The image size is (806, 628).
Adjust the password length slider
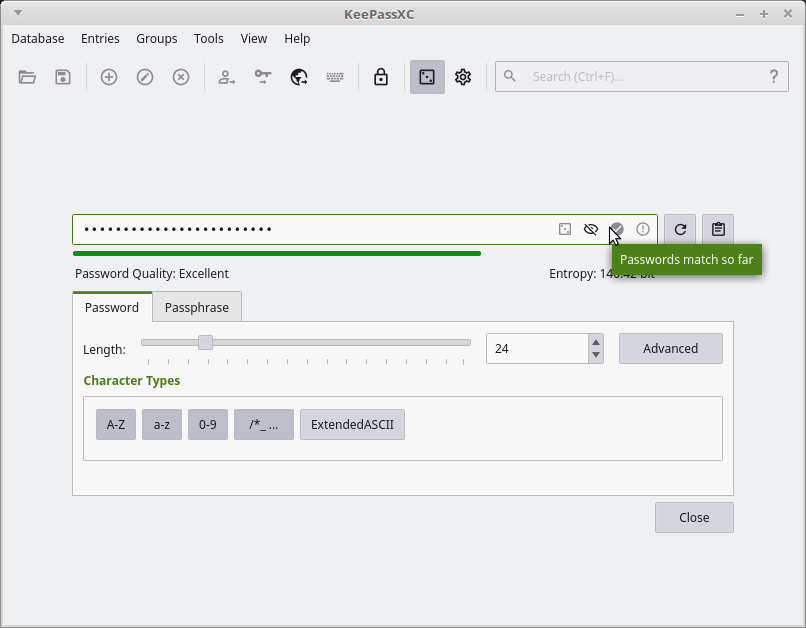pos(206,342)
